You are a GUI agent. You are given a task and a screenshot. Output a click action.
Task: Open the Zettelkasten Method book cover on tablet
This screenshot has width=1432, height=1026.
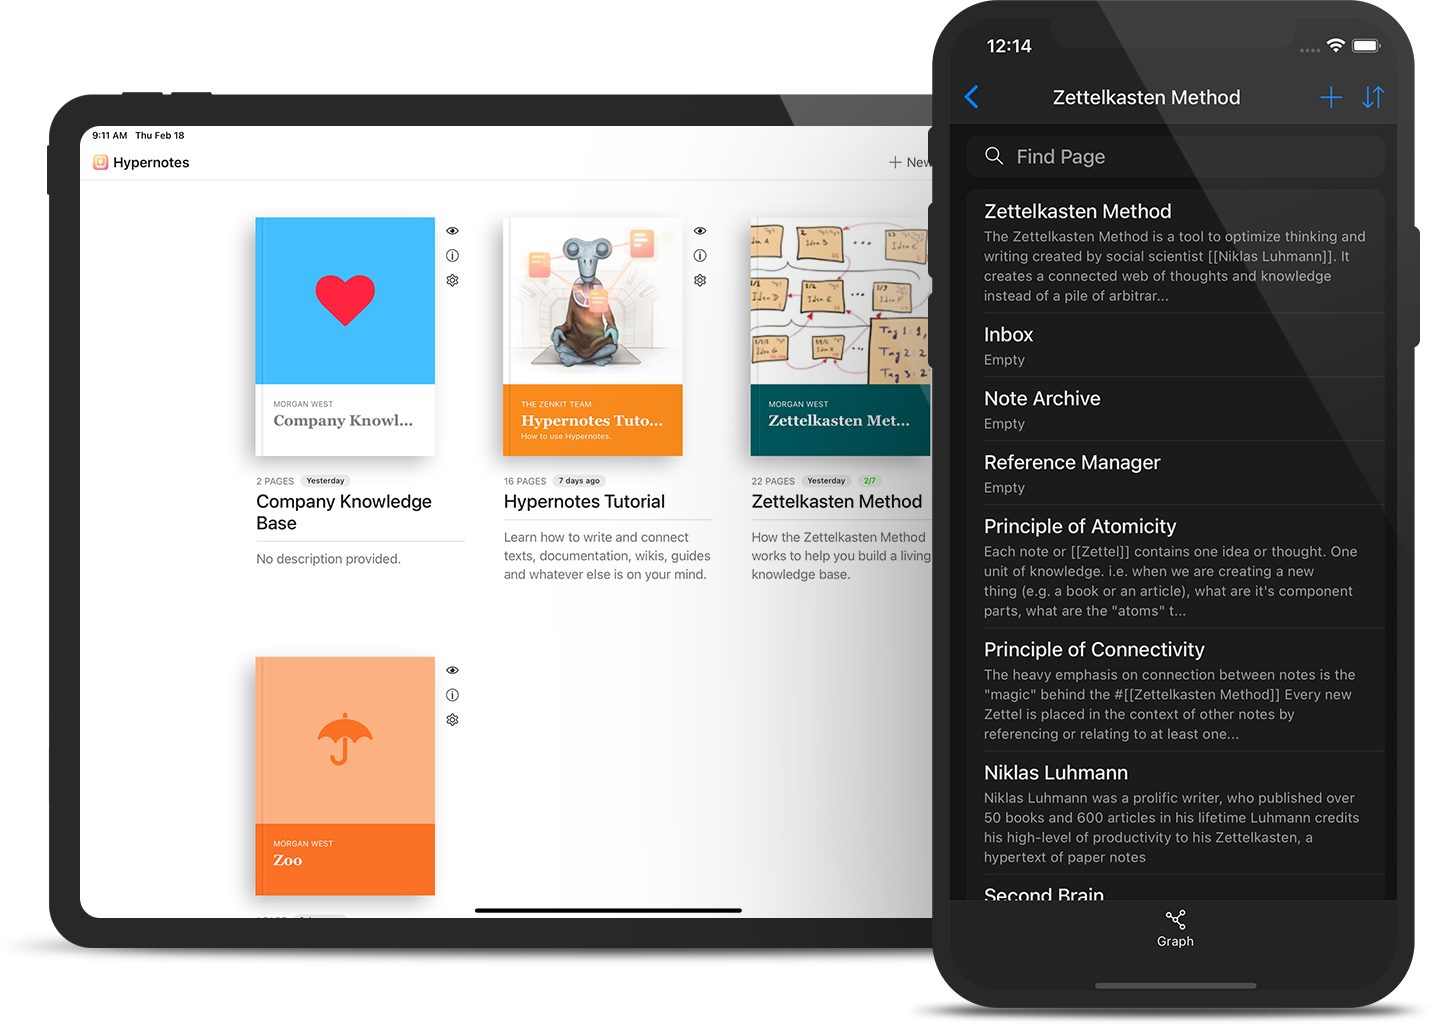pos(840,337)
